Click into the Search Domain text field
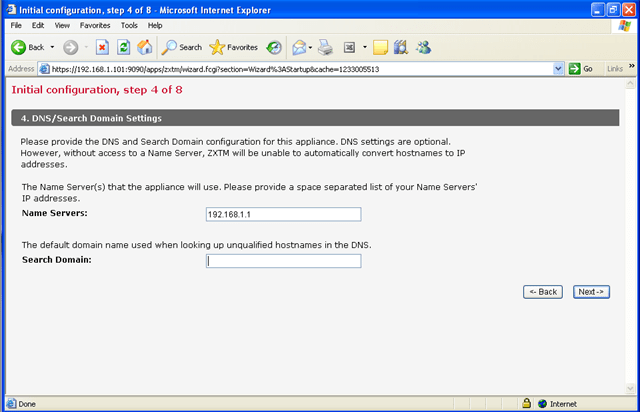 tap(282, 261)
